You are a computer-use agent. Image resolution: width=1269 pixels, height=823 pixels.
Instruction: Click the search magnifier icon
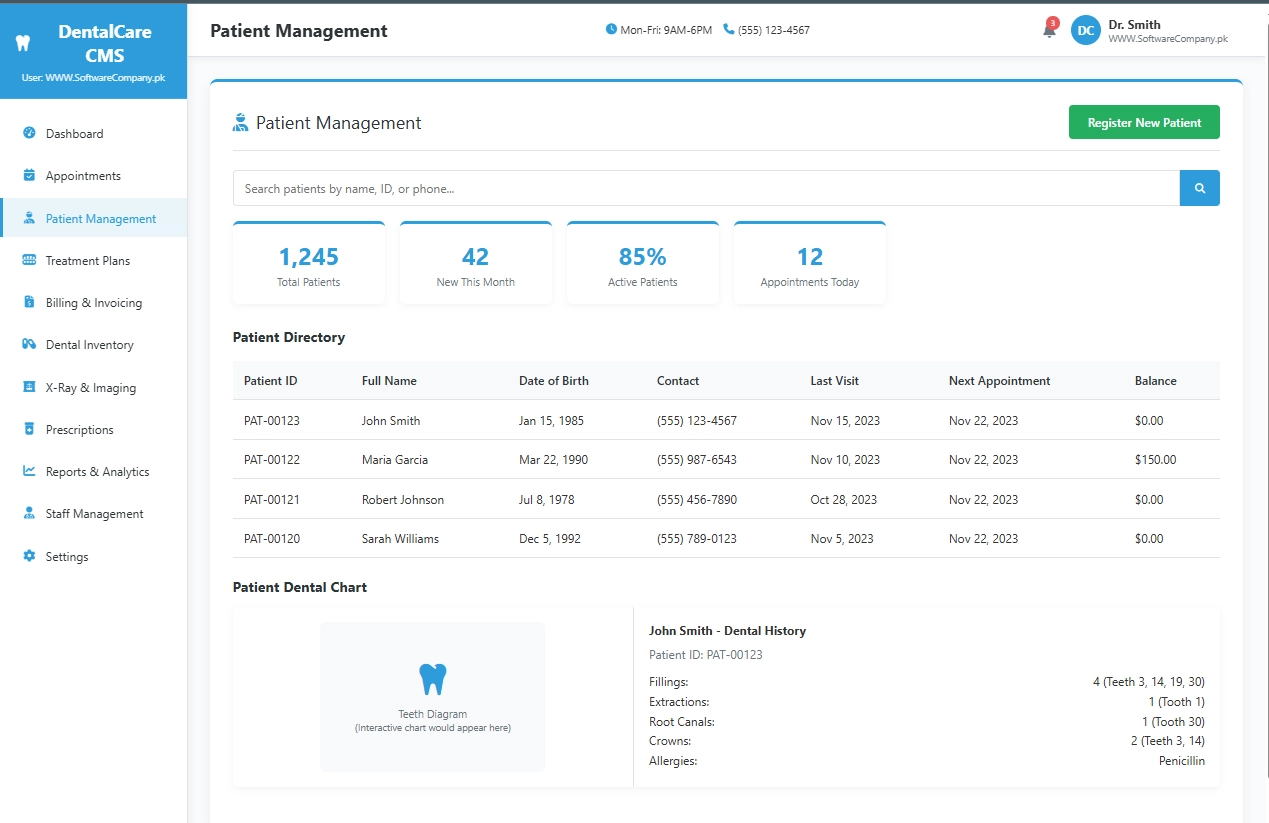[x=1199, y=188]
